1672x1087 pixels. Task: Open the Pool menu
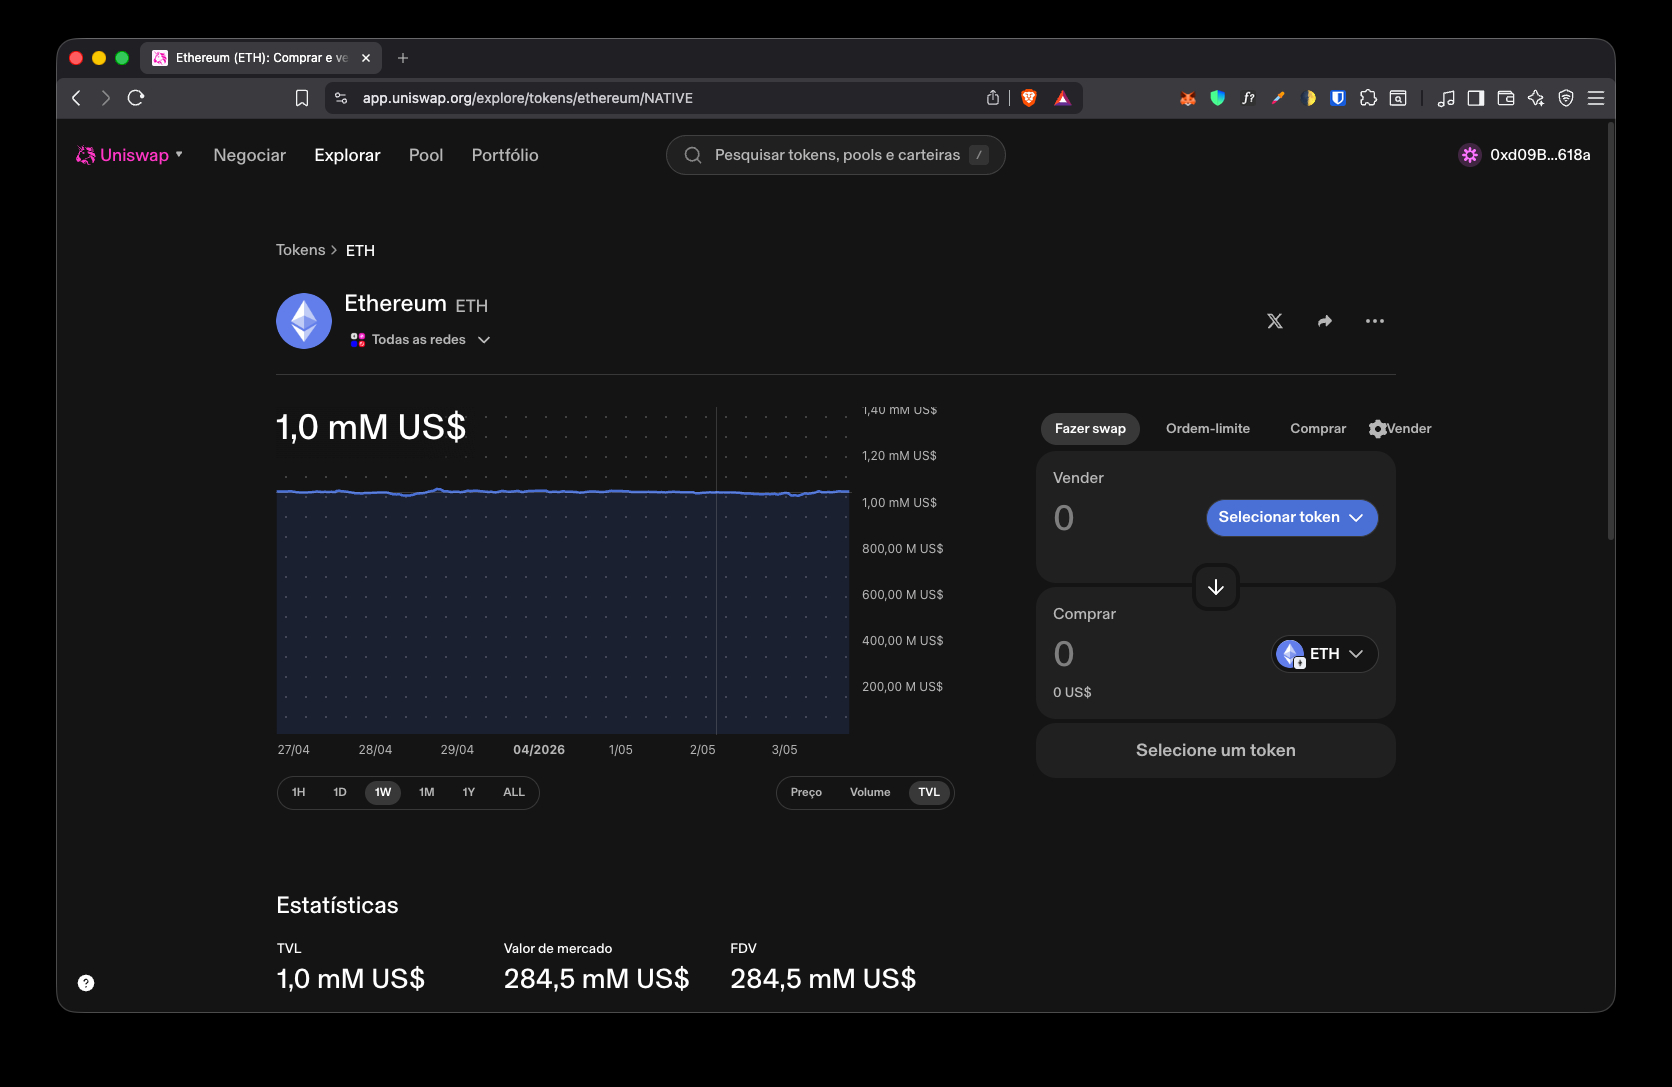[426, 155]
